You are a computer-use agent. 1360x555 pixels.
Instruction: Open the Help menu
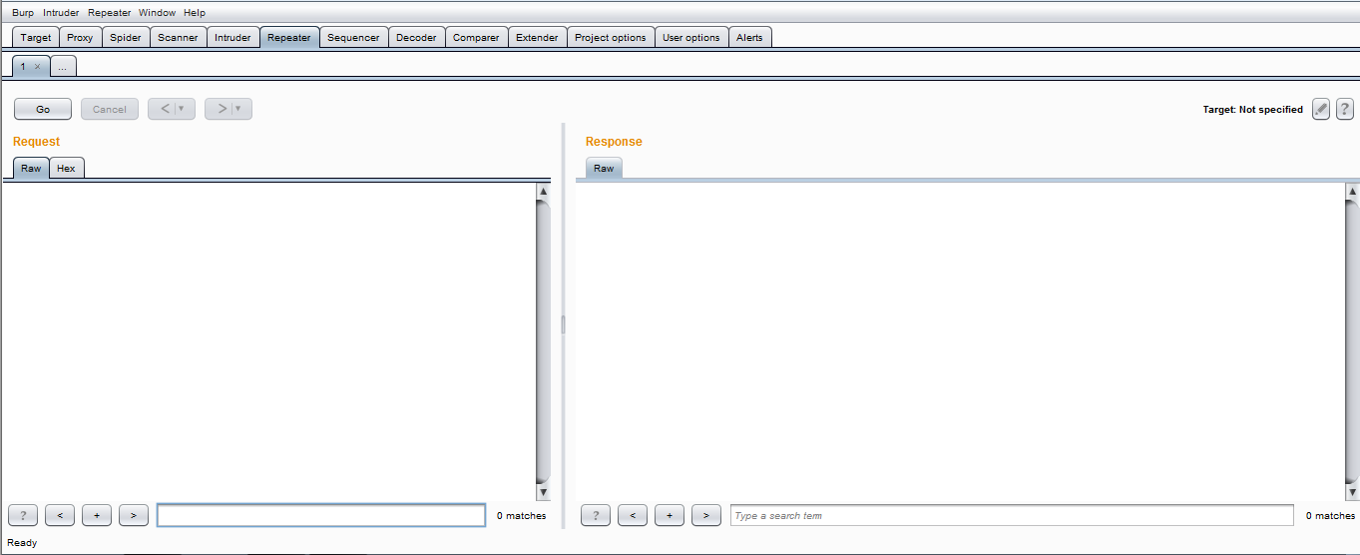point(195,13)
